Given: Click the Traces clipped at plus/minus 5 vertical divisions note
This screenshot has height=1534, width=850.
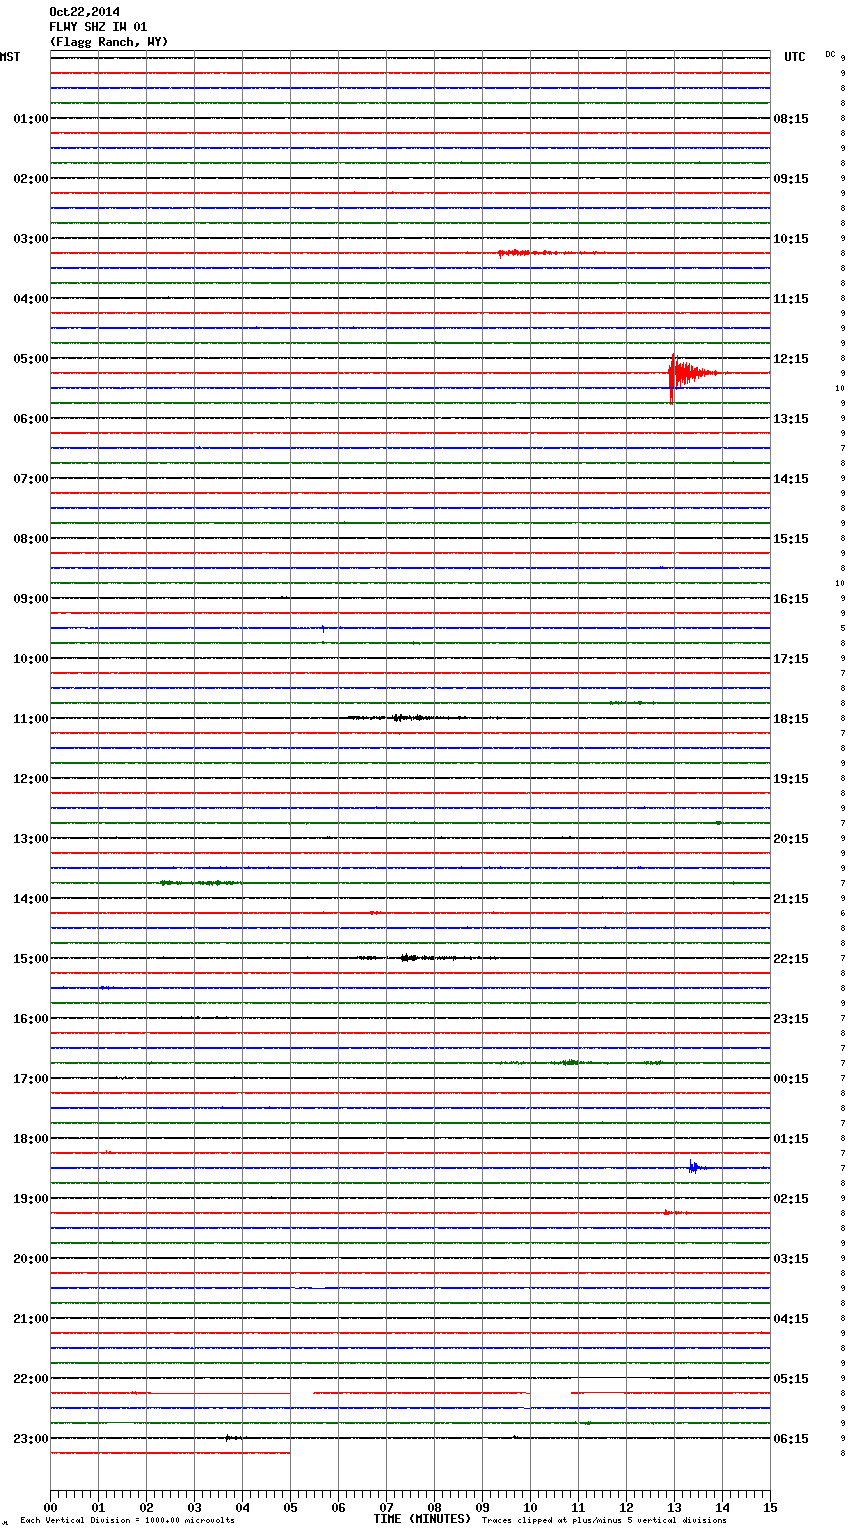Looking at the screenshot, I should tap(604, 1521).
